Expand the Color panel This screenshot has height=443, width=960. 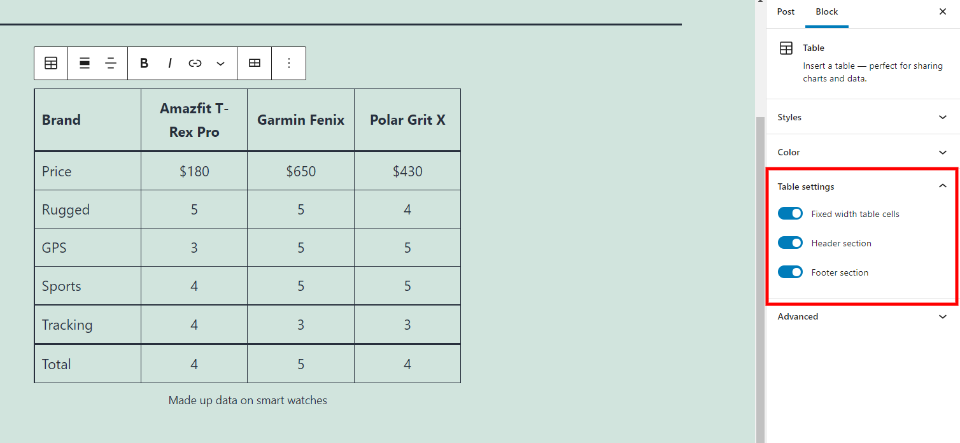(x=862, y=152)
